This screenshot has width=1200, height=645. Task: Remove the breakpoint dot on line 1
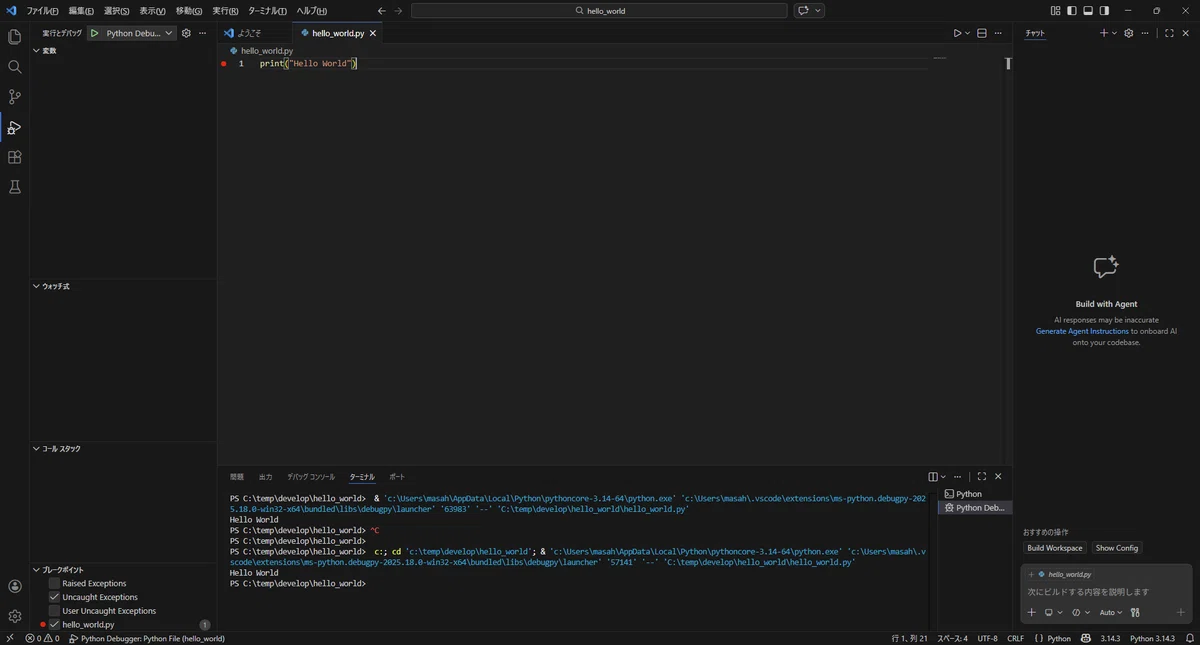click(224, 63)
